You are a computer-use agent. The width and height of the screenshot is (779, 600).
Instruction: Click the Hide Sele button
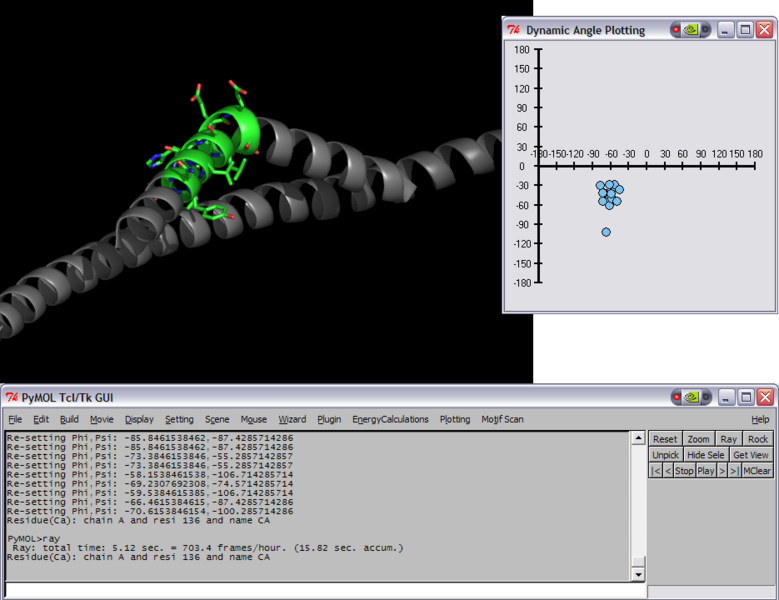pos(706,455)
